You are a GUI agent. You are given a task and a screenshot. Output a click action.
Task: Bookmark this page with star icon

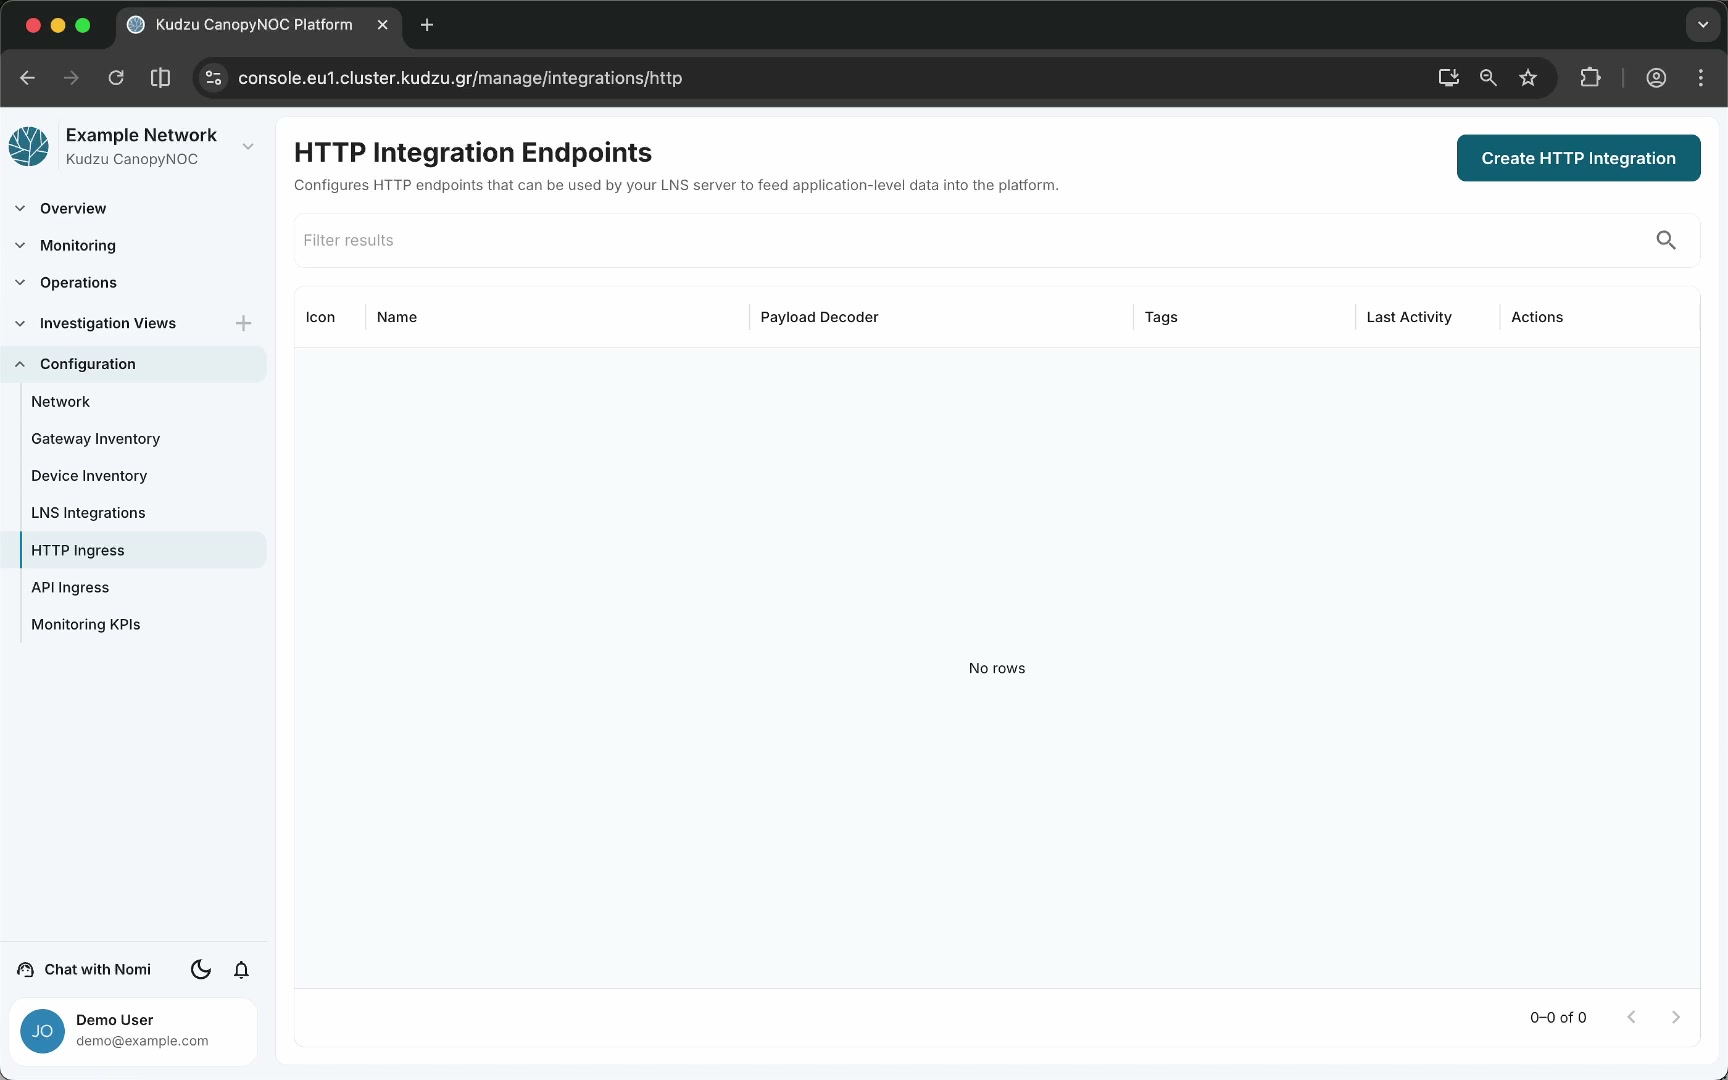pyautogui.click(x=1528, y=78)
